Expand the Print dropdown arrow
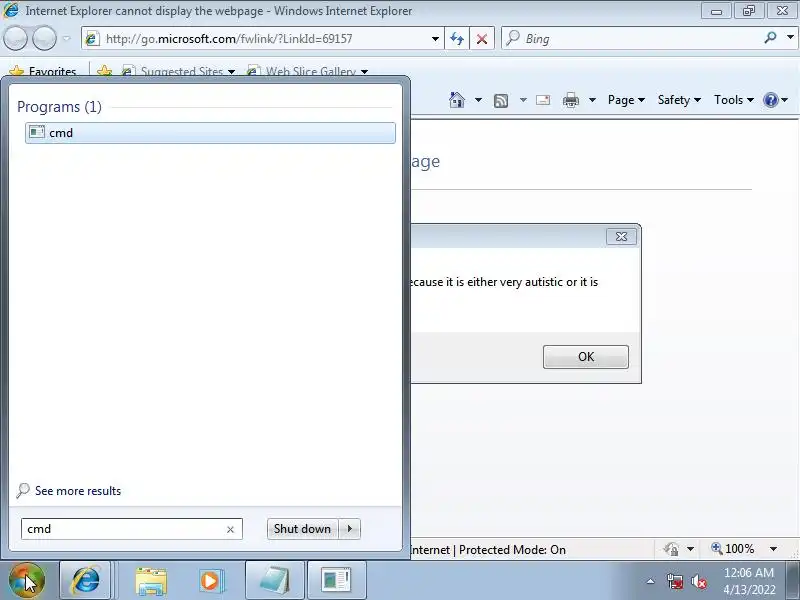Image resolution: width=800 pixels, height=600 pixels. coord(592,100)
